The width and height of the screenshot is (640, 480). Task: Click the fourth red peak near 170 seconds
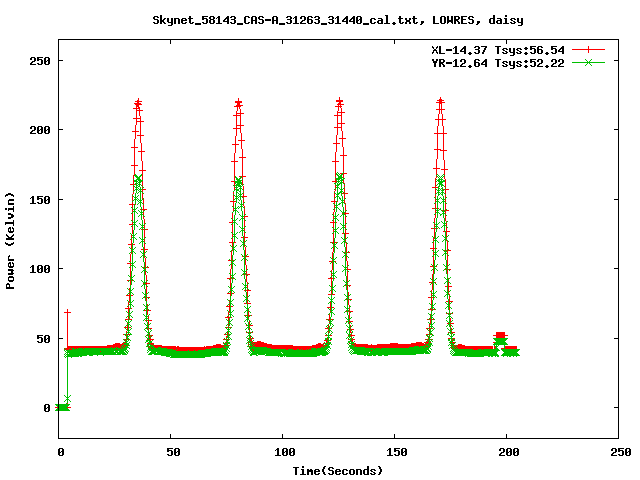click(440, 102)
